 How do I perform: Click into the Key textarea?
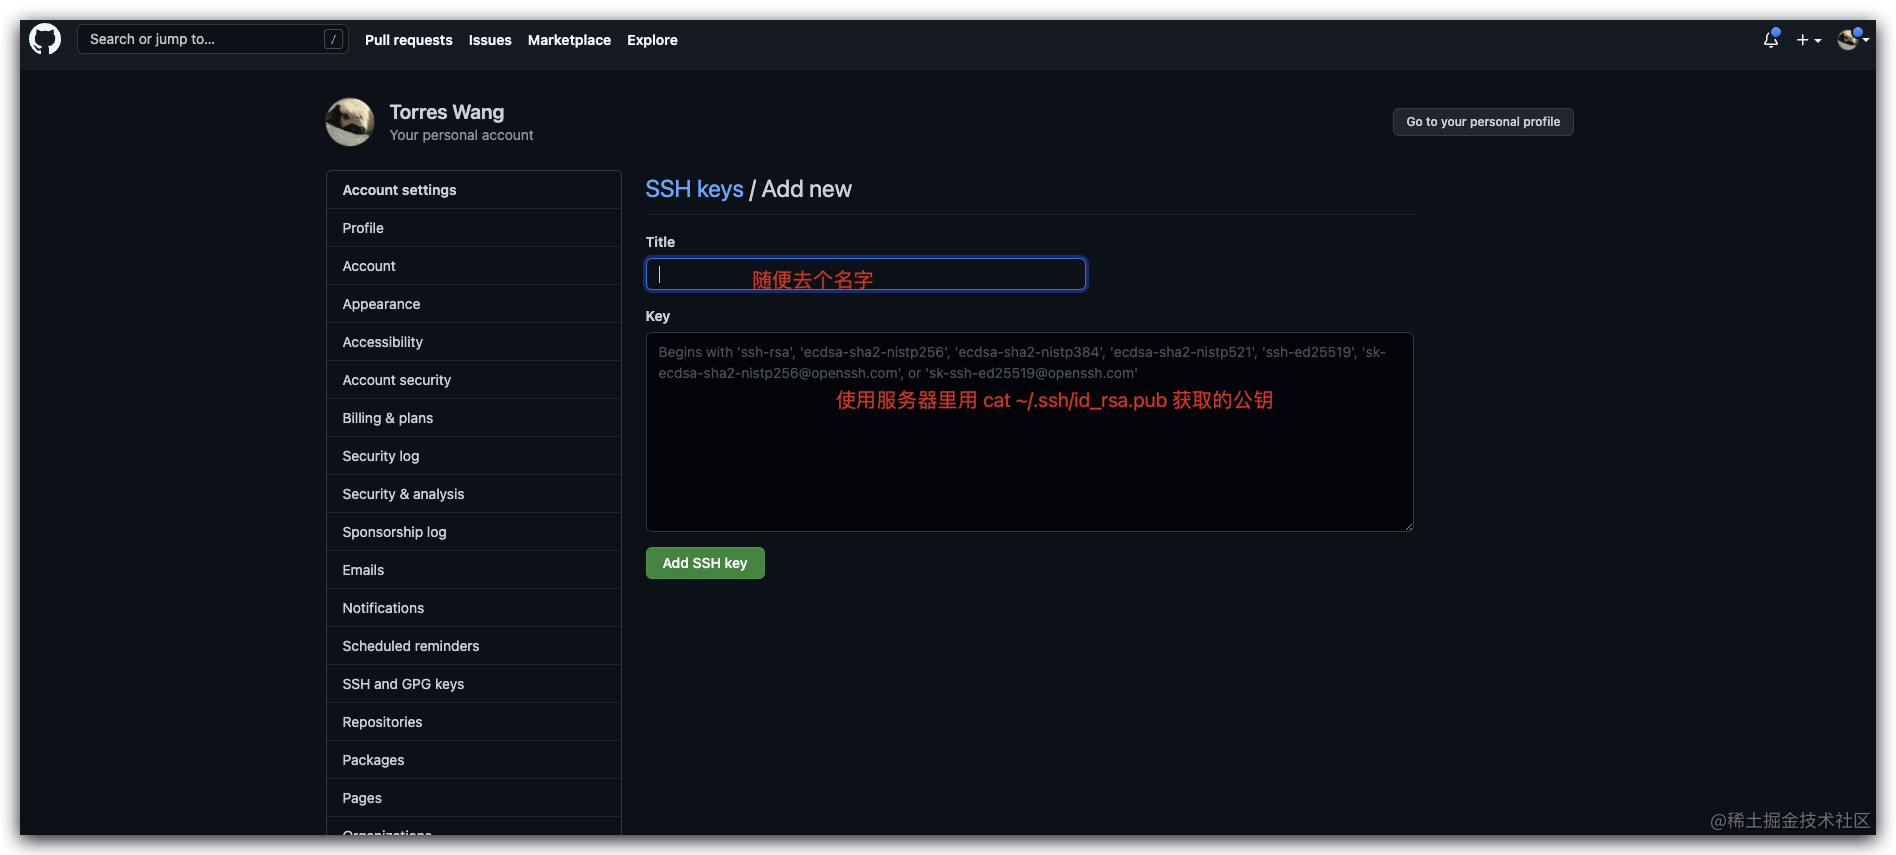(1029, 432)
